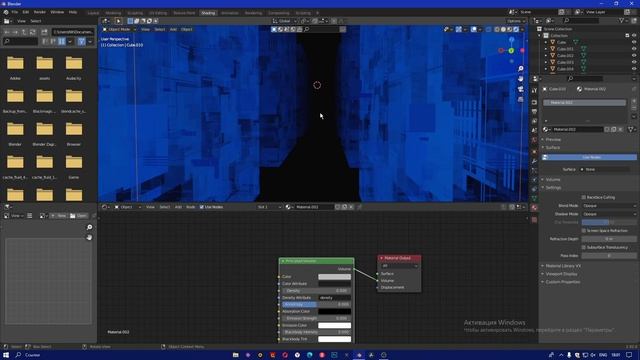Viewport: 640px width, 360px height.
Task: Click the Blender logo menu icon
Action: 5,12
